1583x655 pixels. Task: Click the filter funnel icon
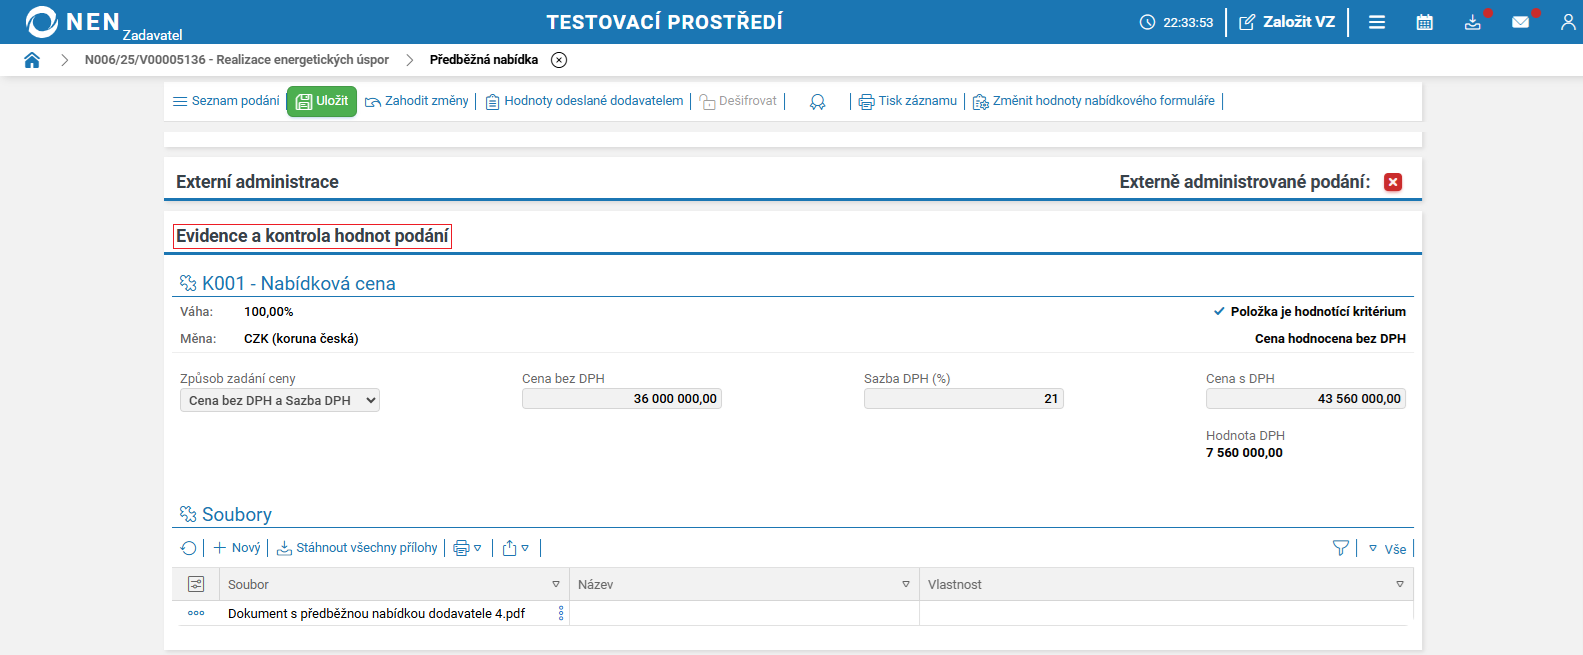pyautogui.click(x=1341, y=548)
